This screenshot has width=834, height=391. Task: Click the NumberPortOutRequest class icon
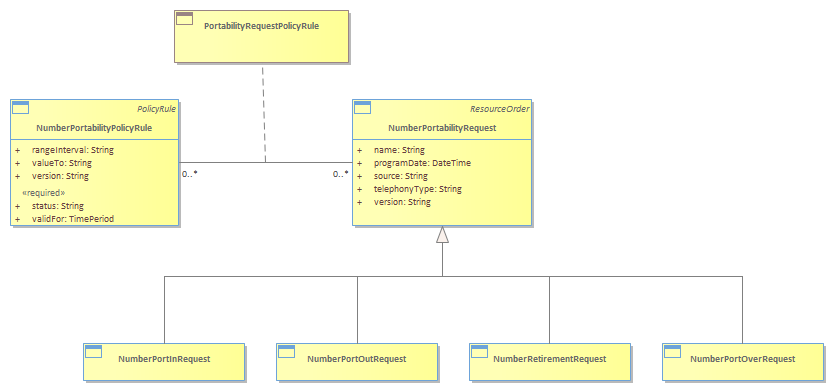pos(286,351)
